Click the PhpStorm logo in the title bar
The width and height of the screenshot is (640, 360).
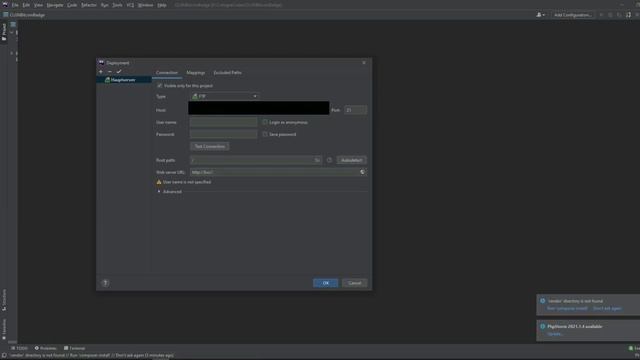click(5, 5)
